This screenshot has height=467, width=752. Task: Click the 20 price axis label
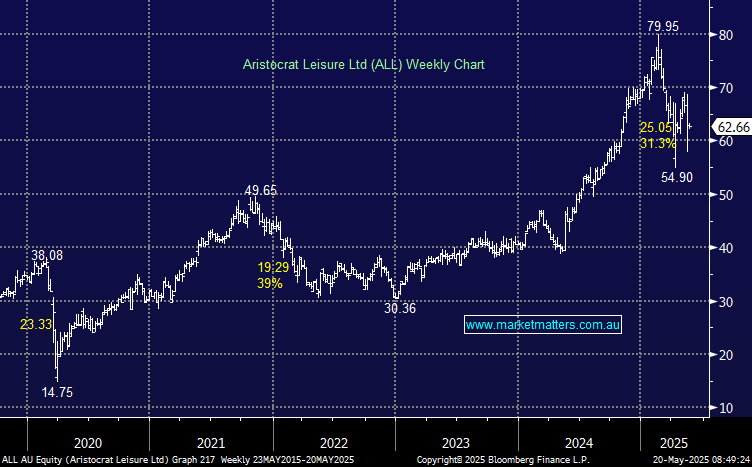(x=726, y=355)
